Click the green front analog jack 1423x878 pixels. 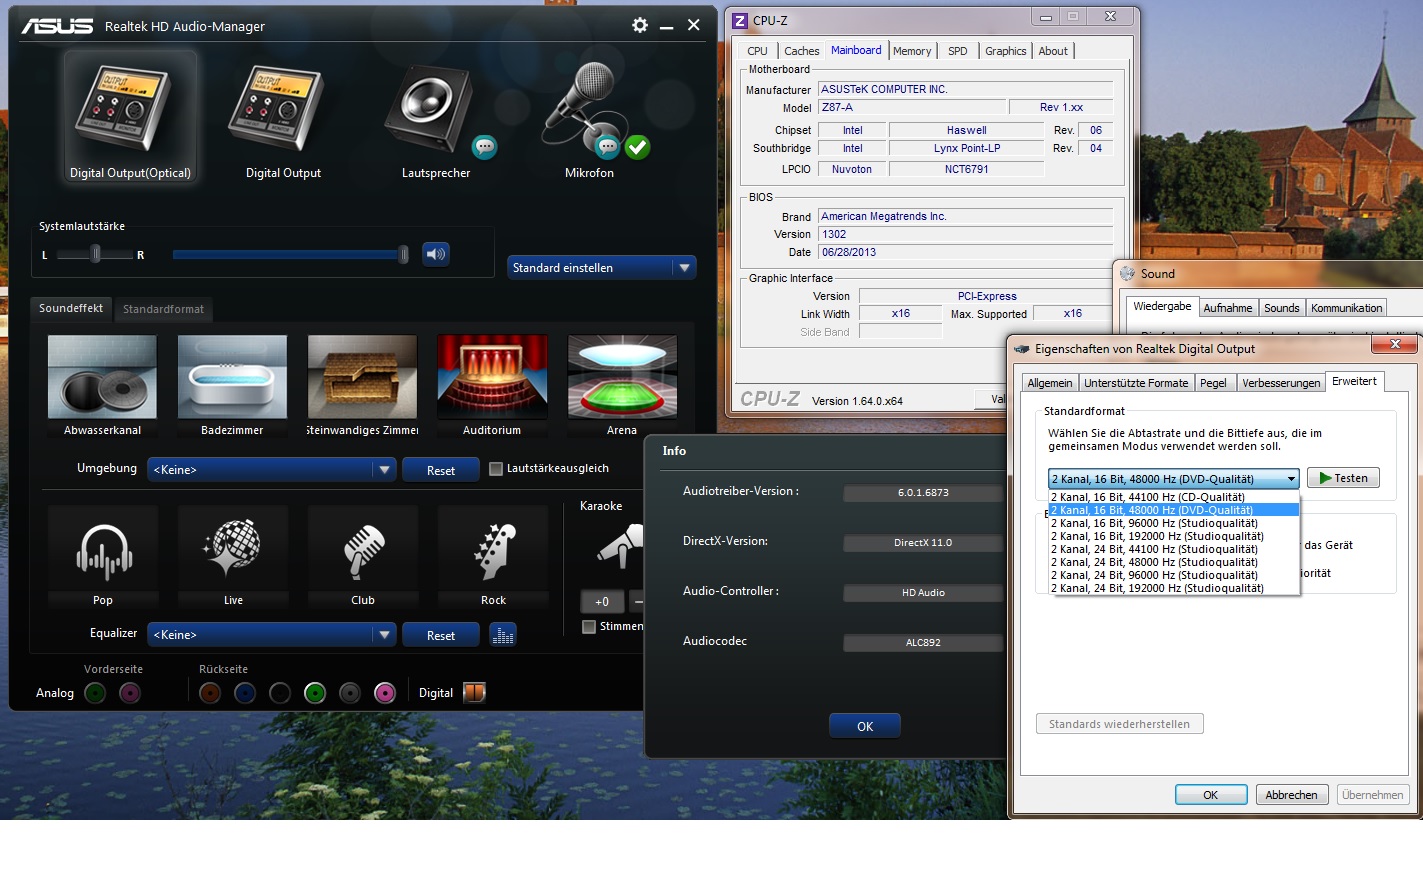click(95, 693)
